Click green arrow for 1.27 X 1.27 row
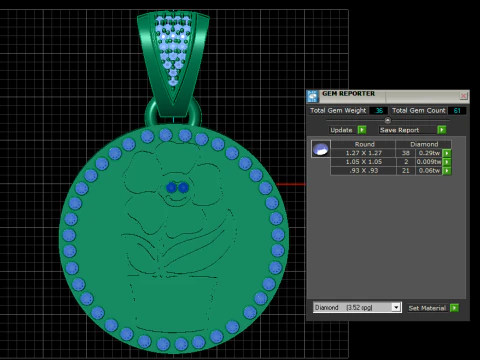This screenshot has width=480, height=360. 447,153
